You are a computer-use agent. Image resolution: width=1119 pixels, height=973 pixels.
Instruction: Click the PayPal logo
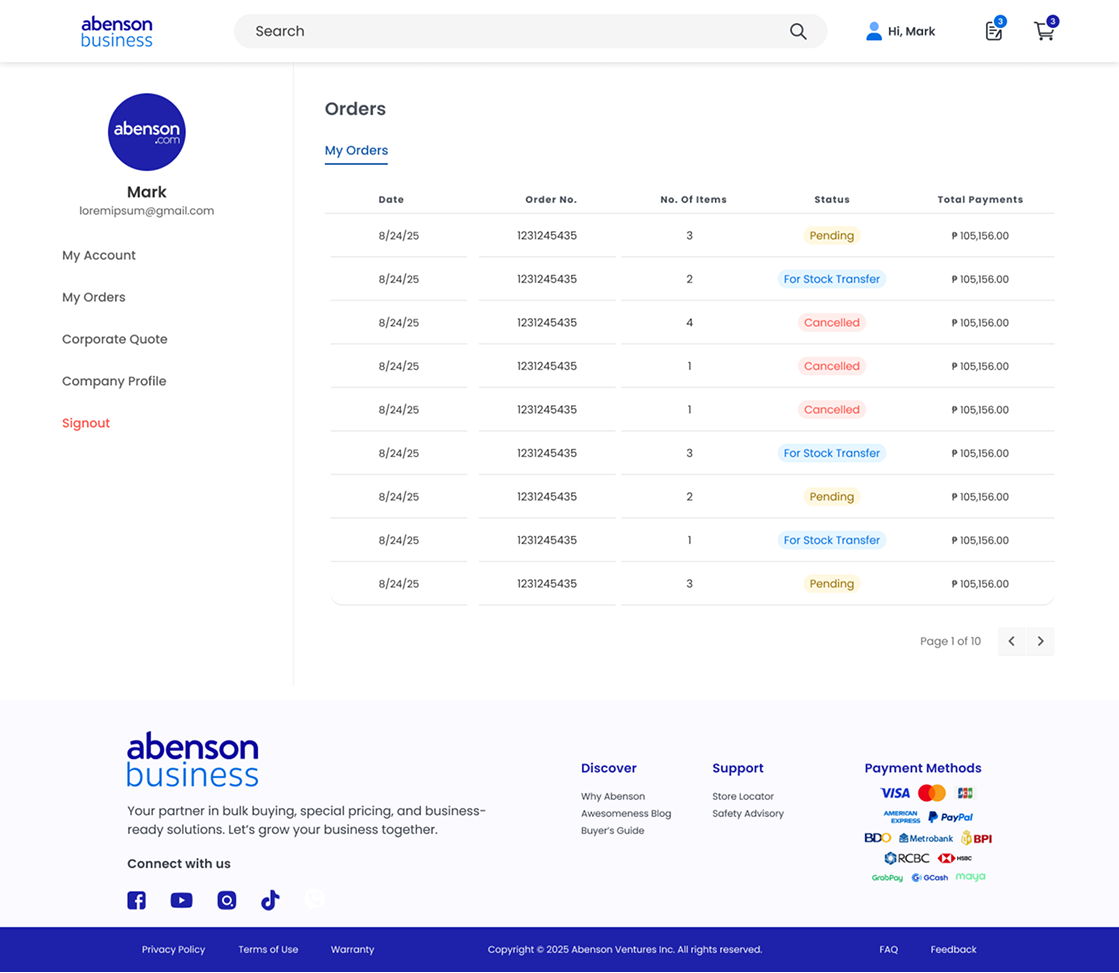(x=950, y=817)
